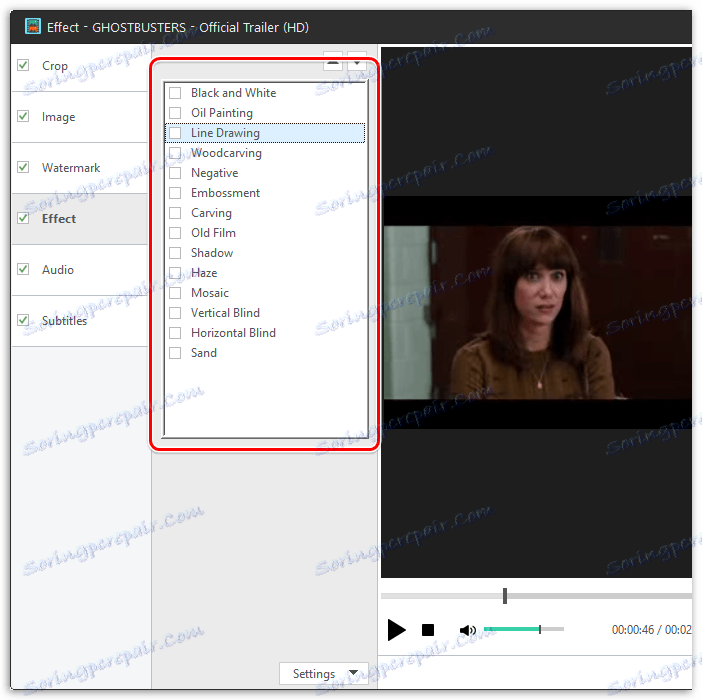Select the Embossment list row
Image resolution: width=702 pixels, height=700 pixels.
(265, 193)
